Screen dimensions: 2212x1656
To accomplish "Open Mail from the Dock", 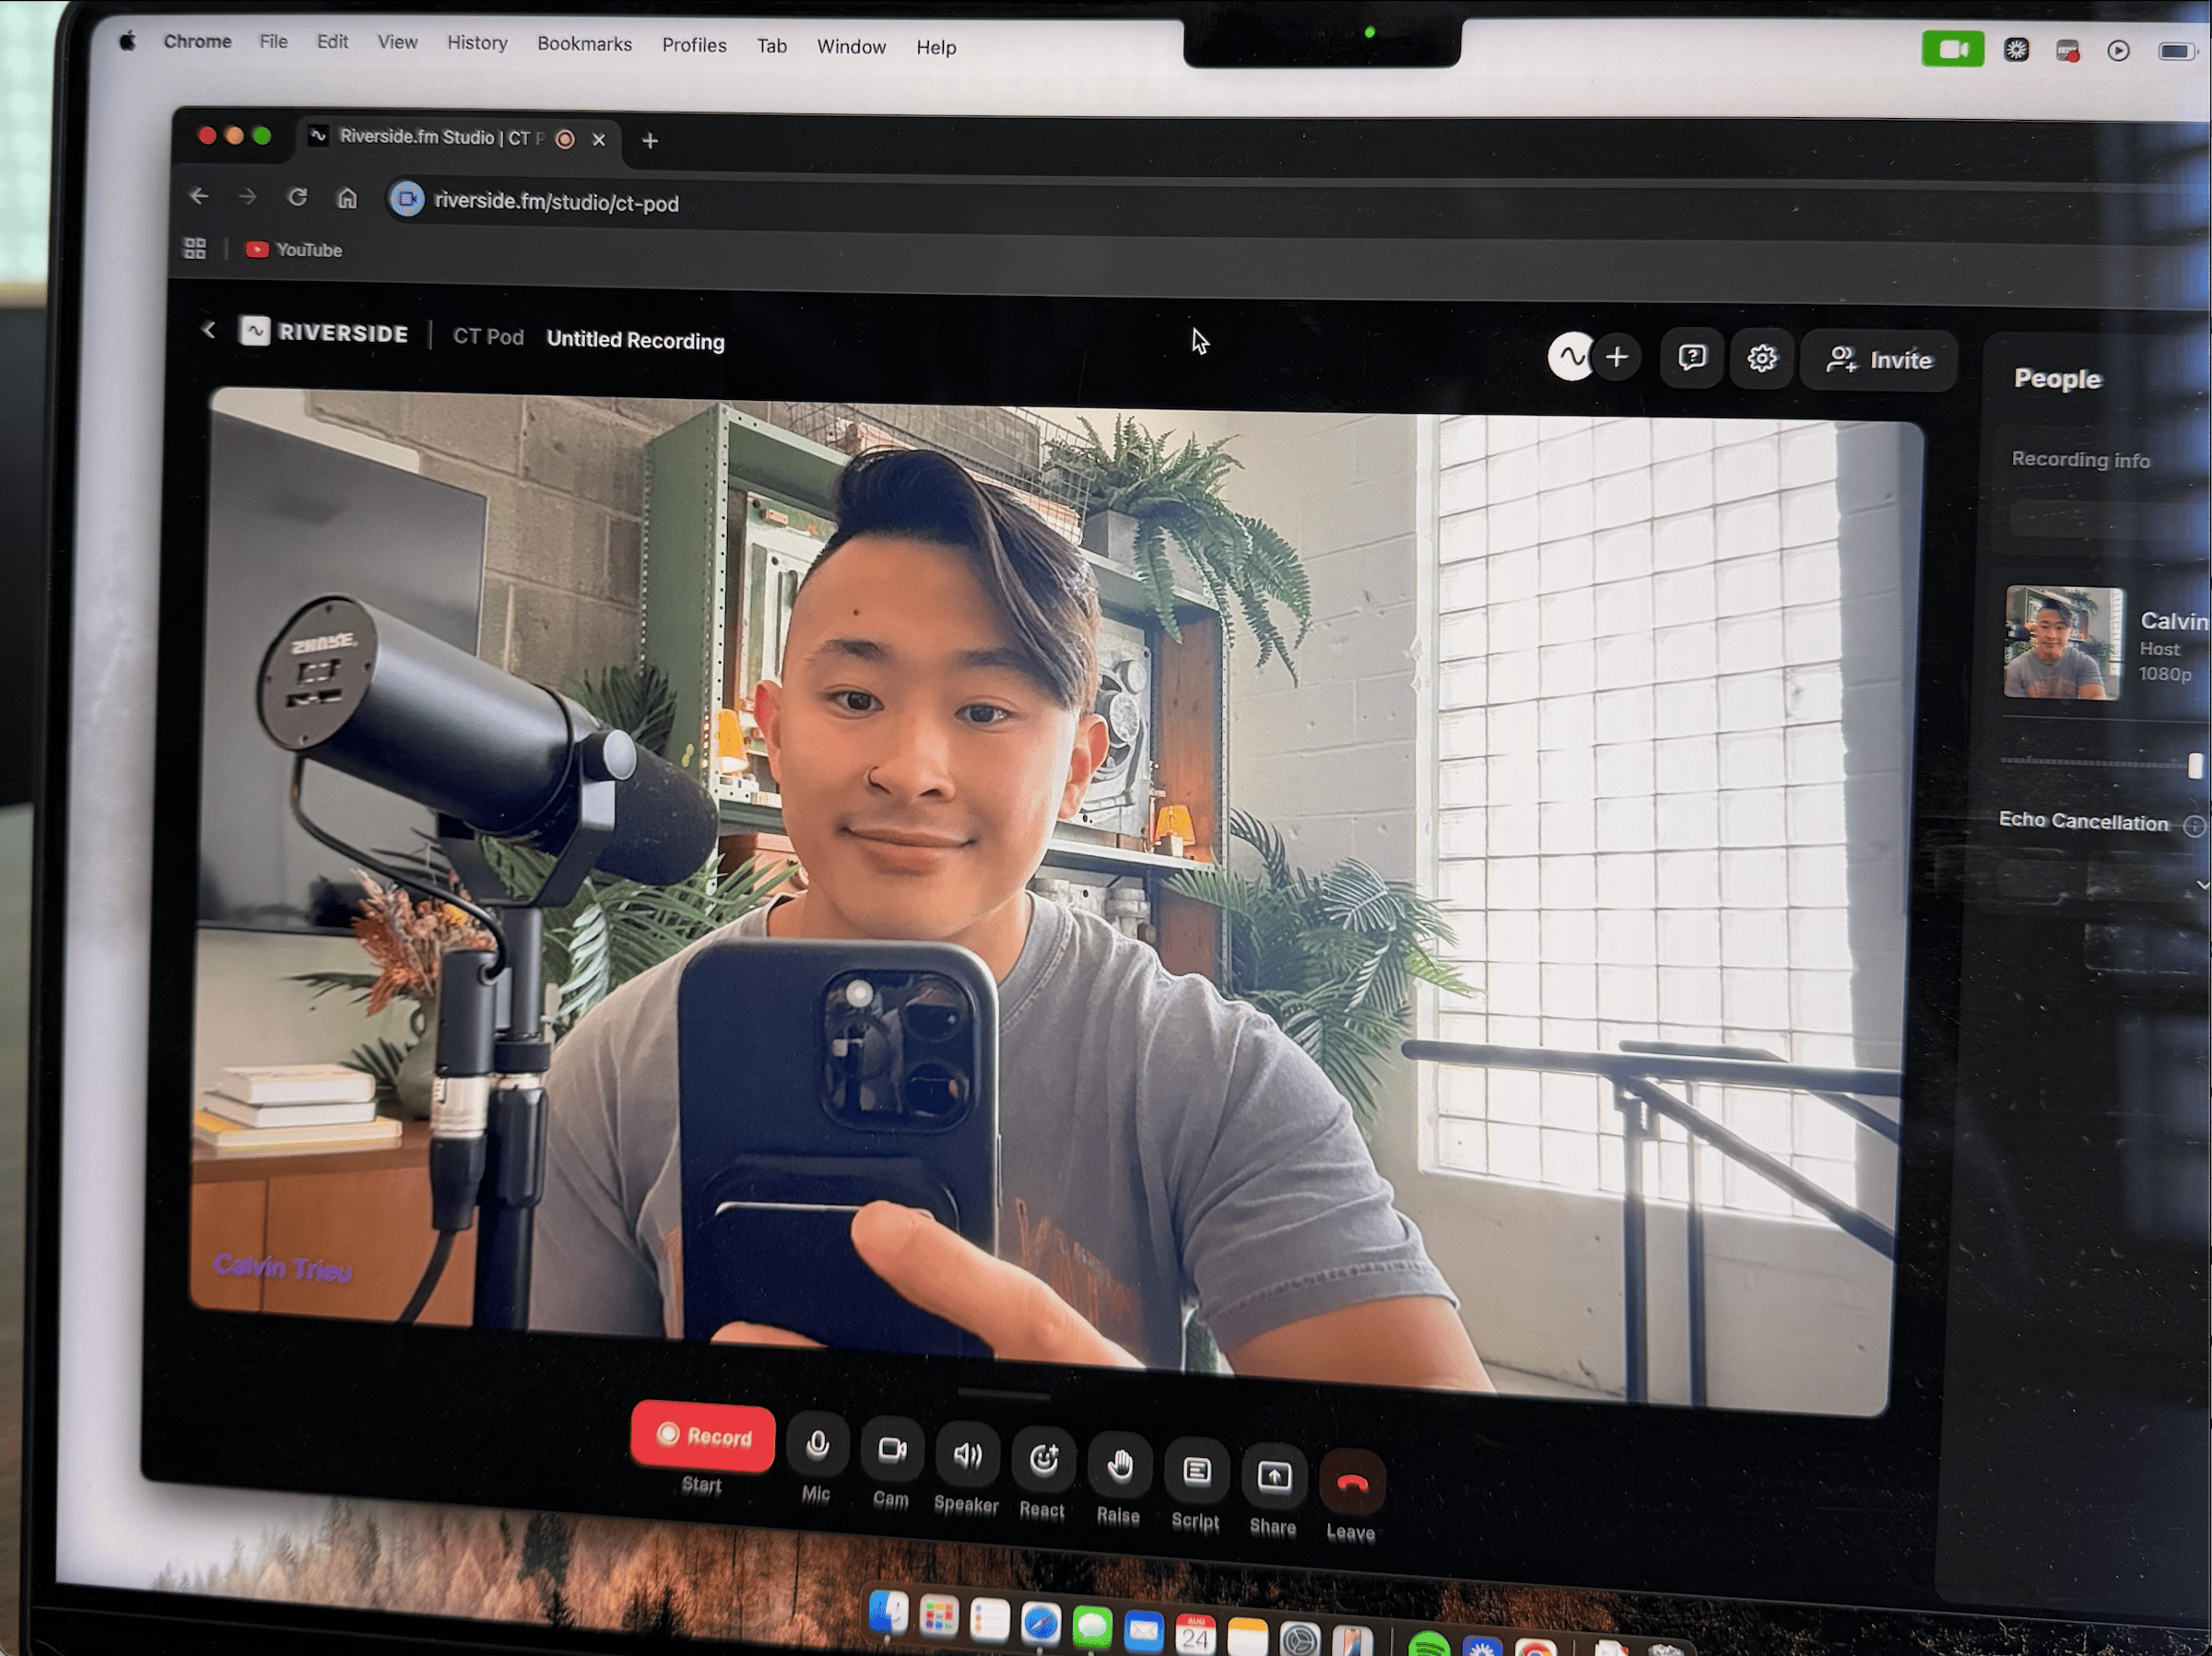I will point(1143,1632).
